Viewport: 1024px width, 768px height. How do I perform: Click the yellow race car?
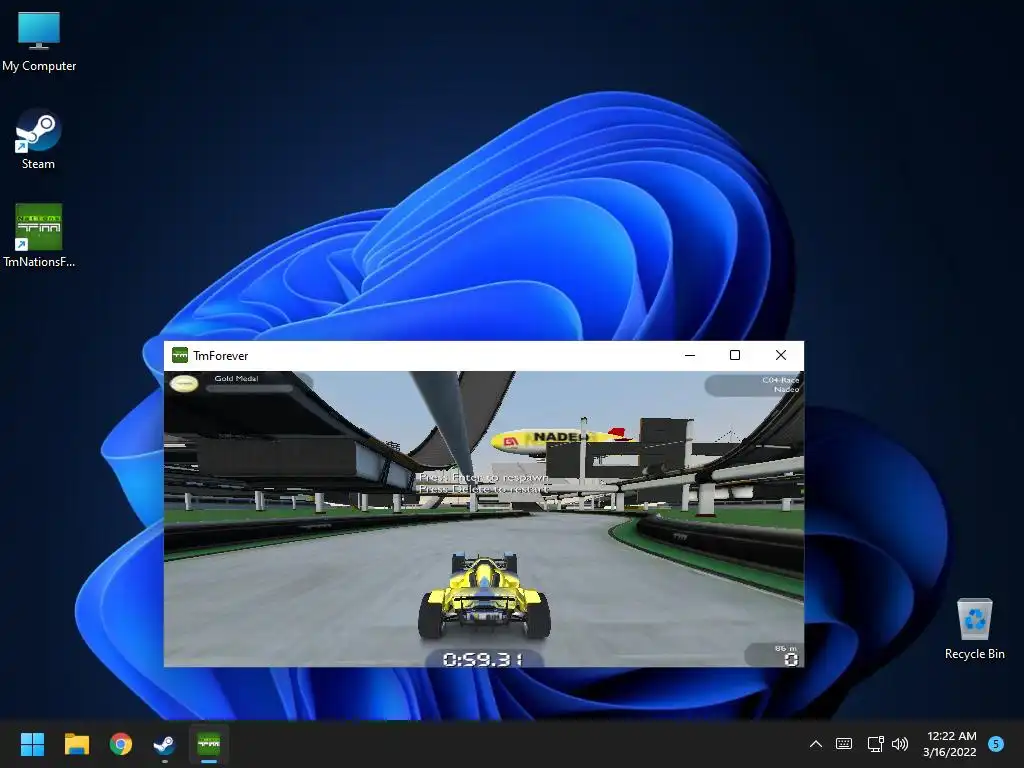(484, 596)
